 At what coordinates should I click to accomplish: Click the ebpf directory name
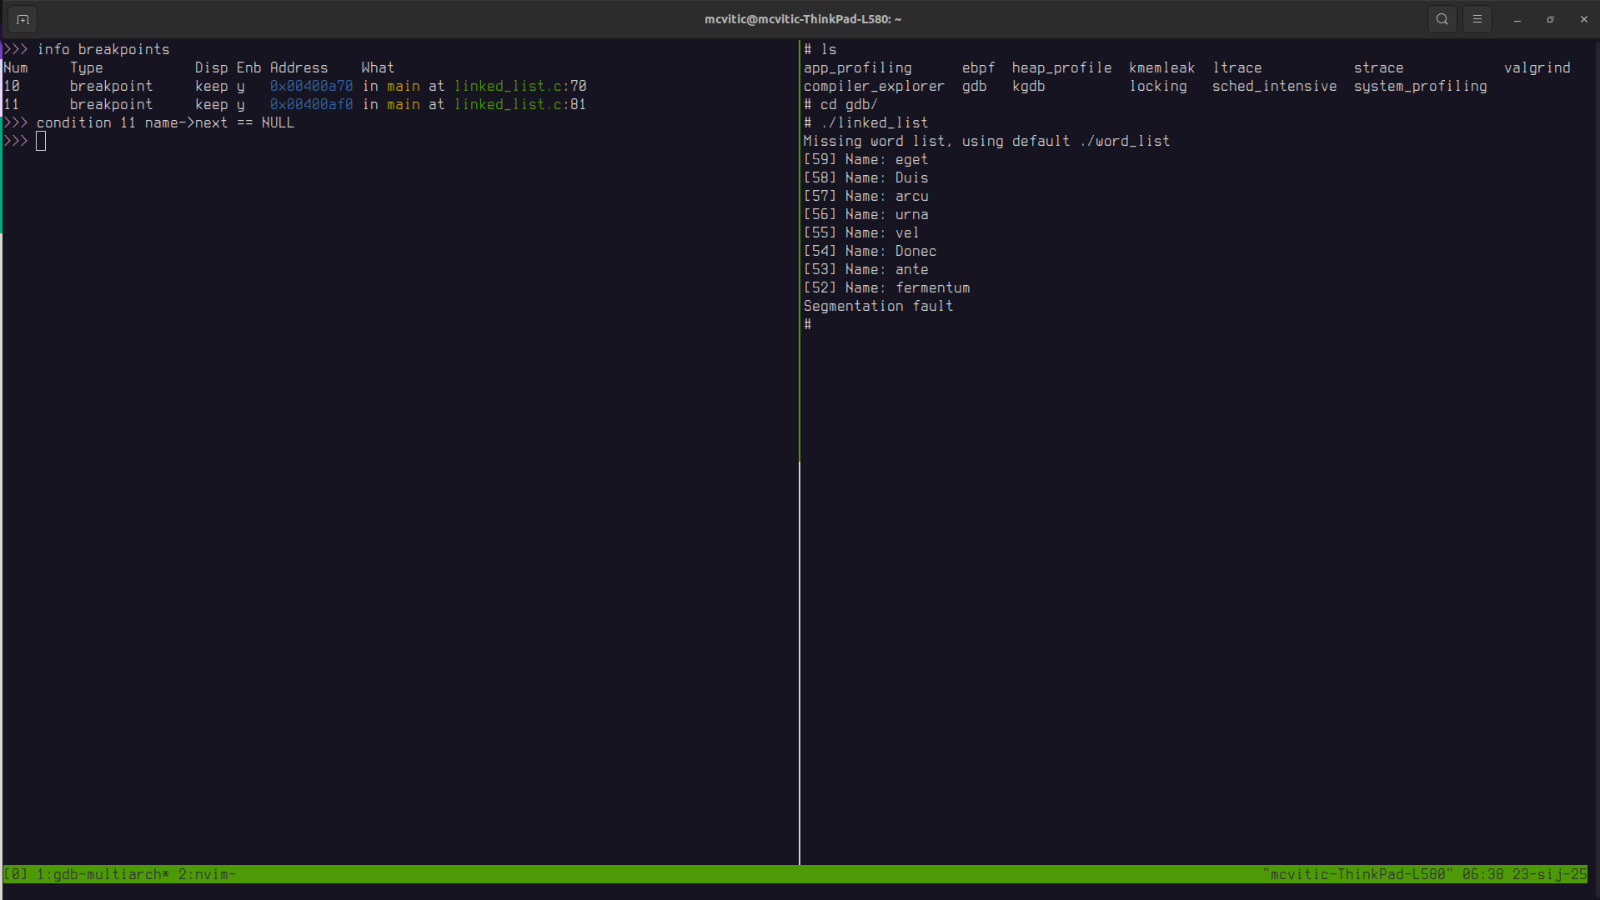978,68
